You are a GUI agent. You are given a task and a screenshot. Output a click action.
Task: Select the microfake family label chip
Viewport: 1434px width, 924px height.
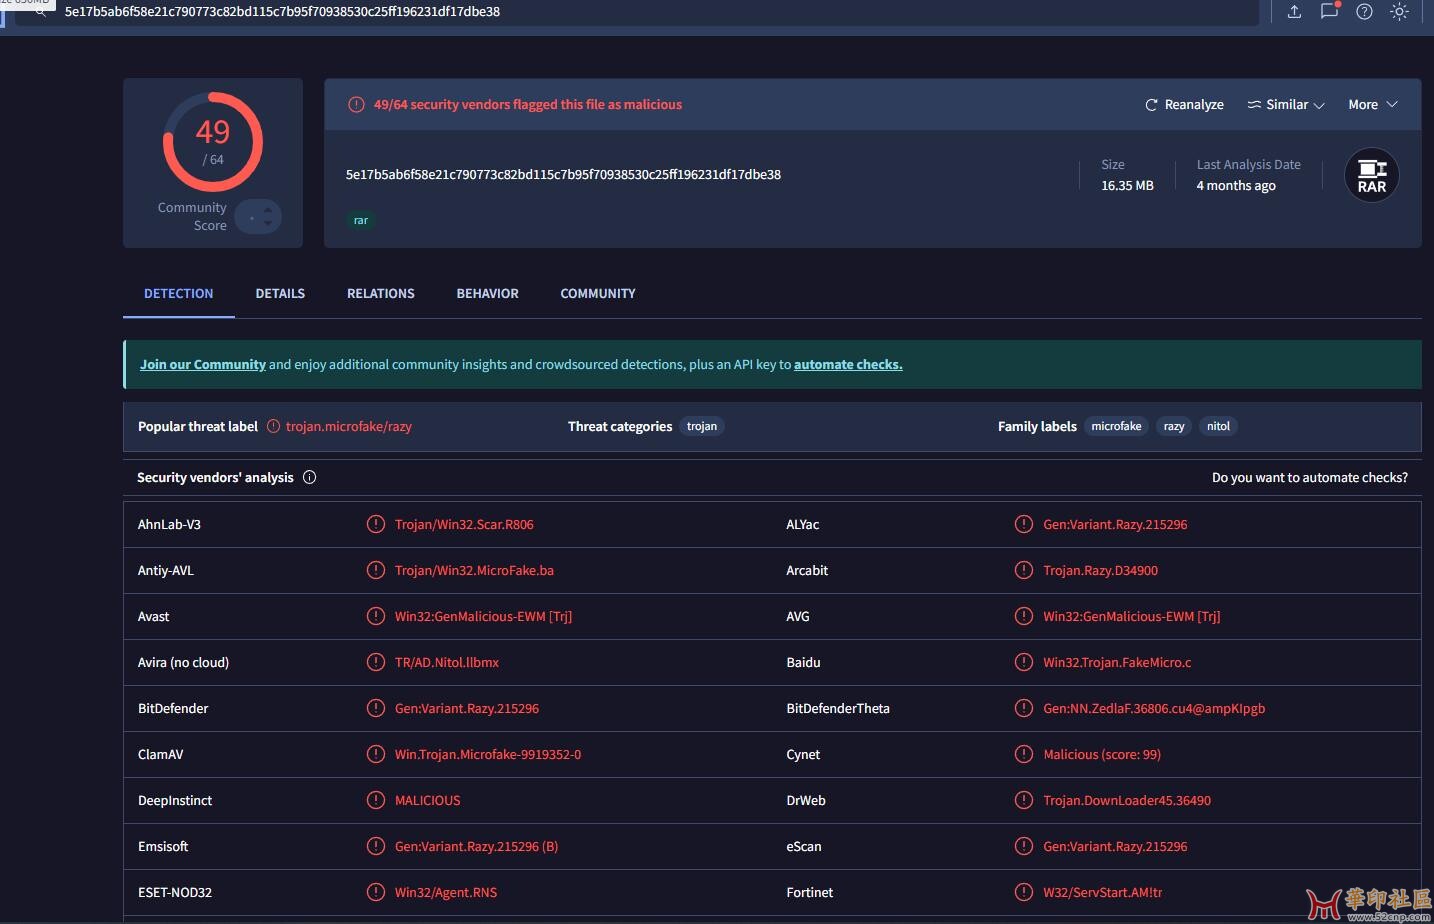1116,426
